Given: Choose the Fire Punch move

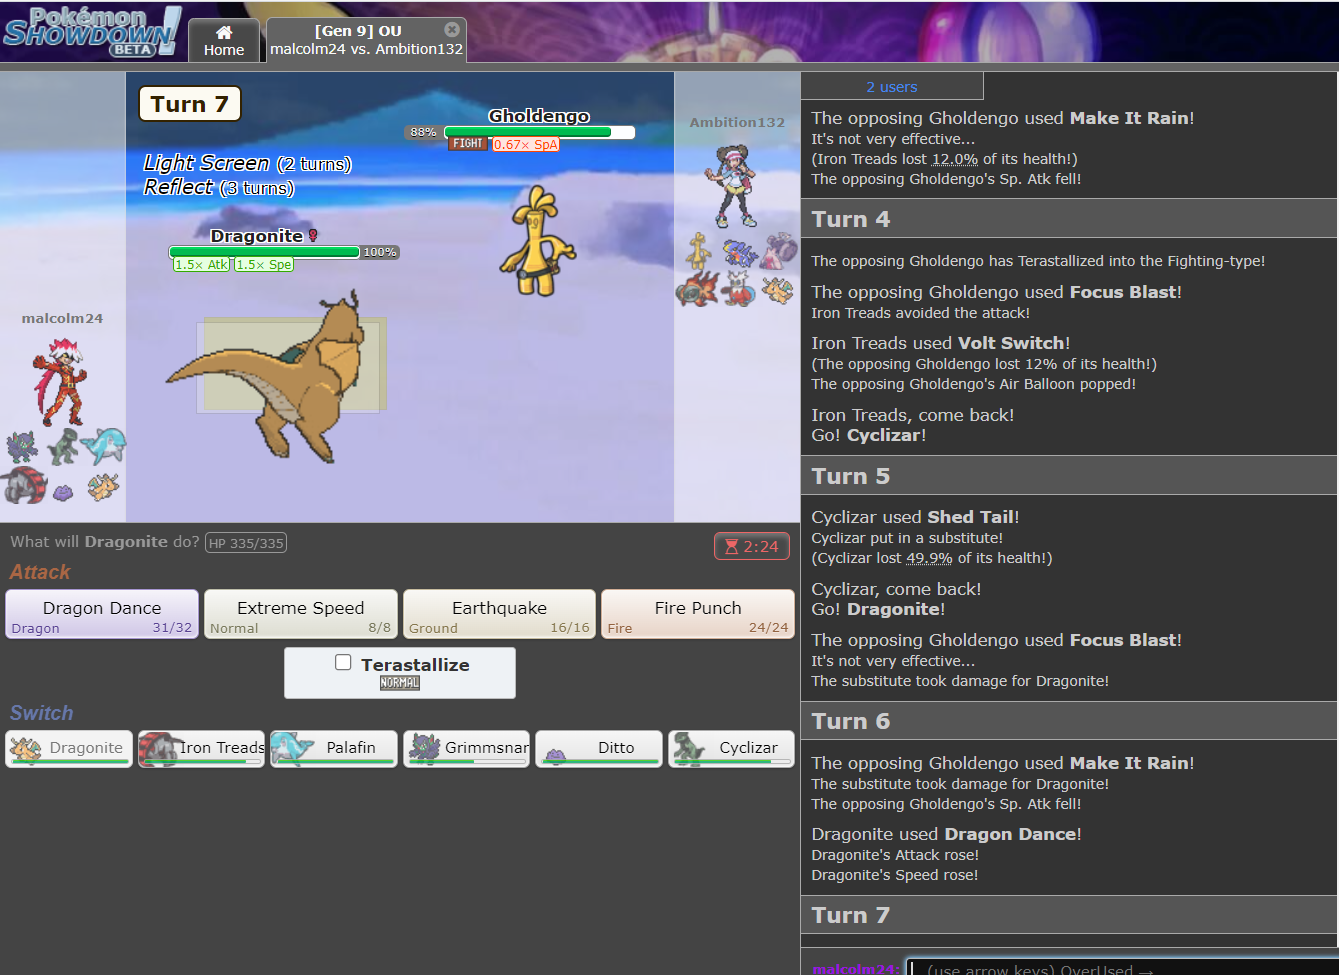Looking at the screenshot, I should [x=698, y=614].
